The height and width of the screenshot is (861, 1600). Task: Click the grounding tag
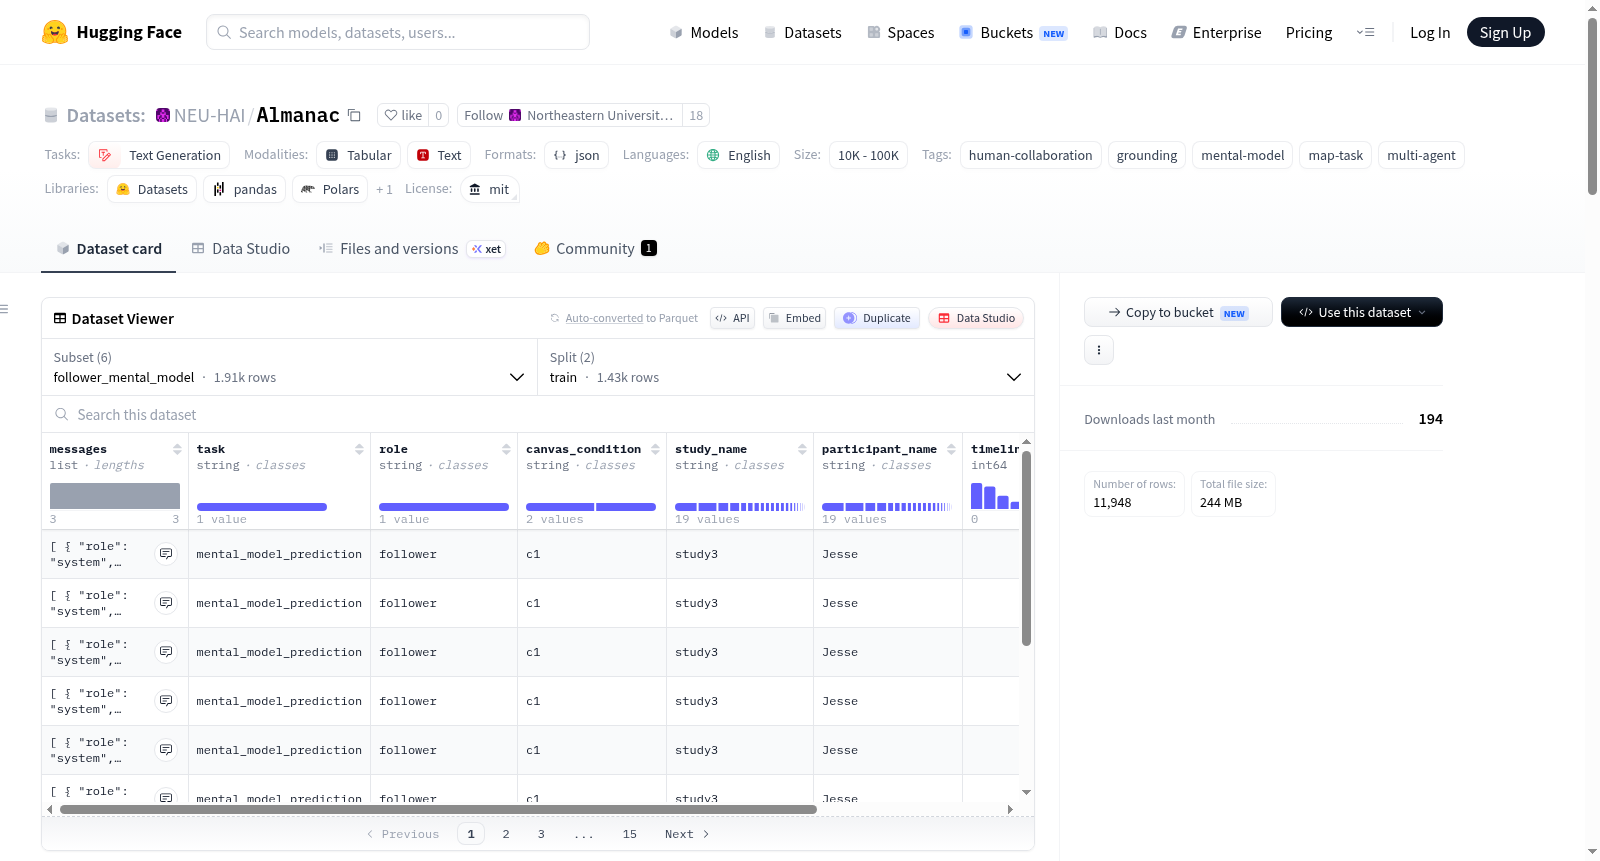point(1147,155)
